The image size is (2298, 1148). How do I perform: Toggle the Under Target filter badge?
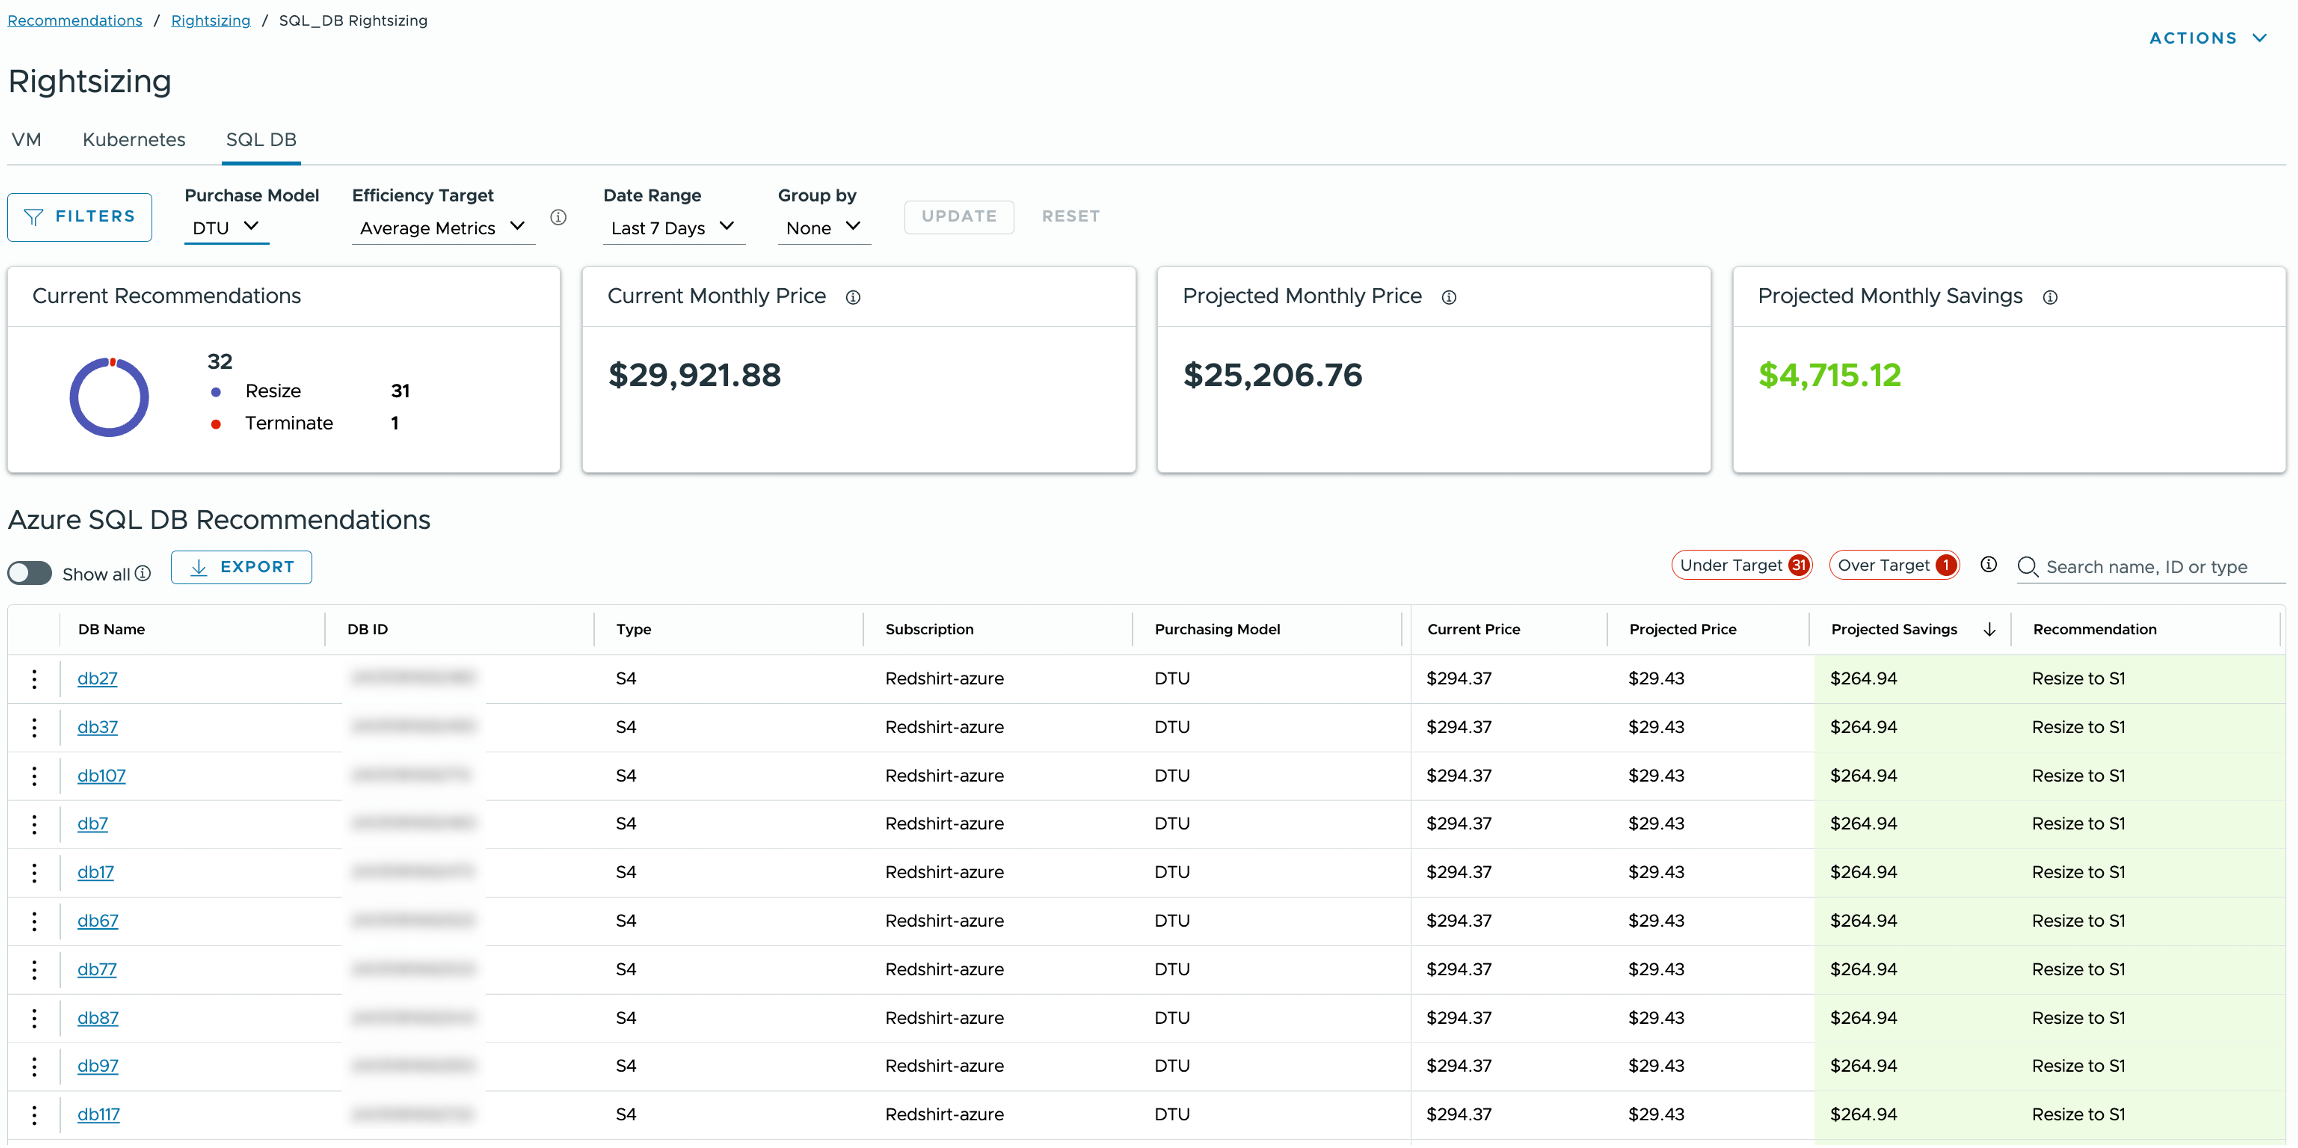(x=1742, y=565)
